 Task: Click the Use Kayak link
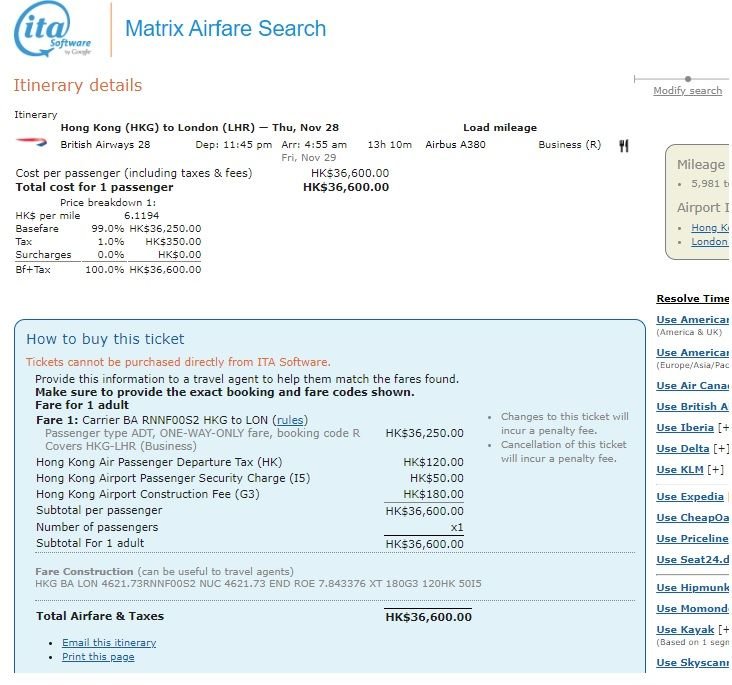coord(685,630)
